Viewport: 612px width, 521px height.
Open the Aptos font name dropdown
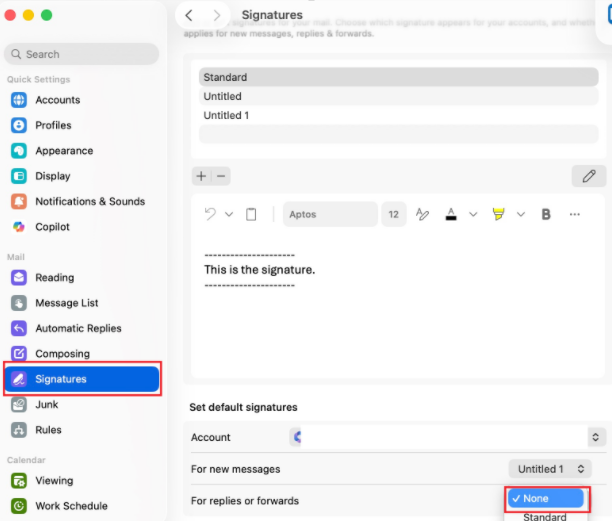(x=330, y=214)
